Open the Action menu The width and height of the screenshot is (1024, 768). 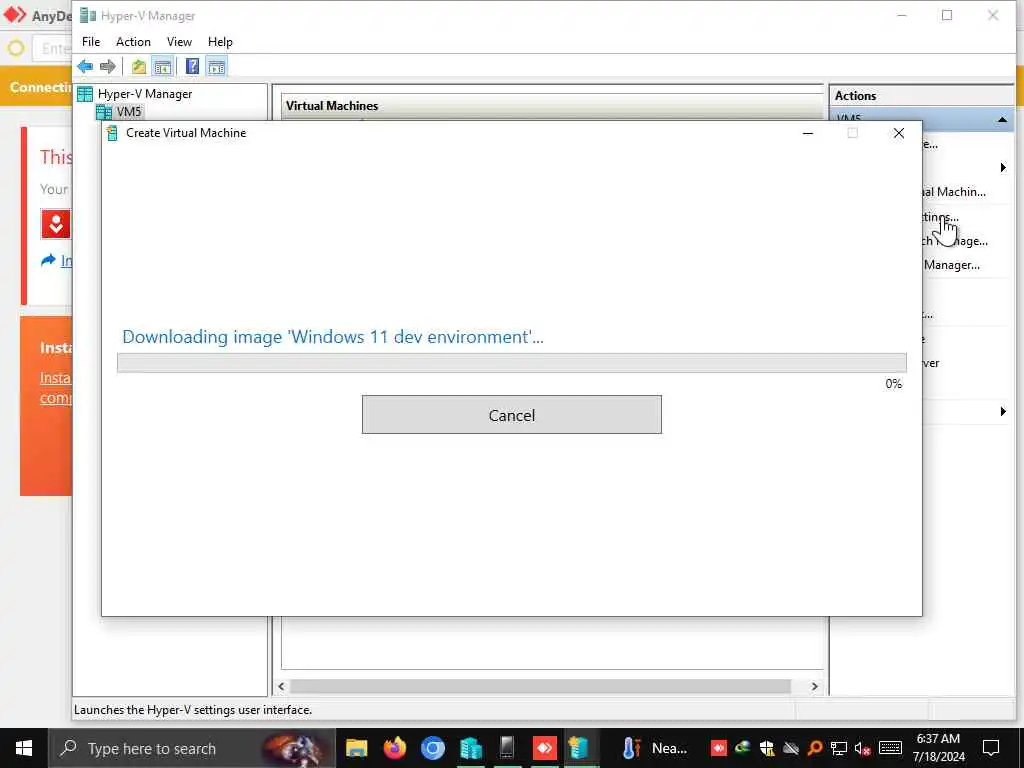[133, 42]
